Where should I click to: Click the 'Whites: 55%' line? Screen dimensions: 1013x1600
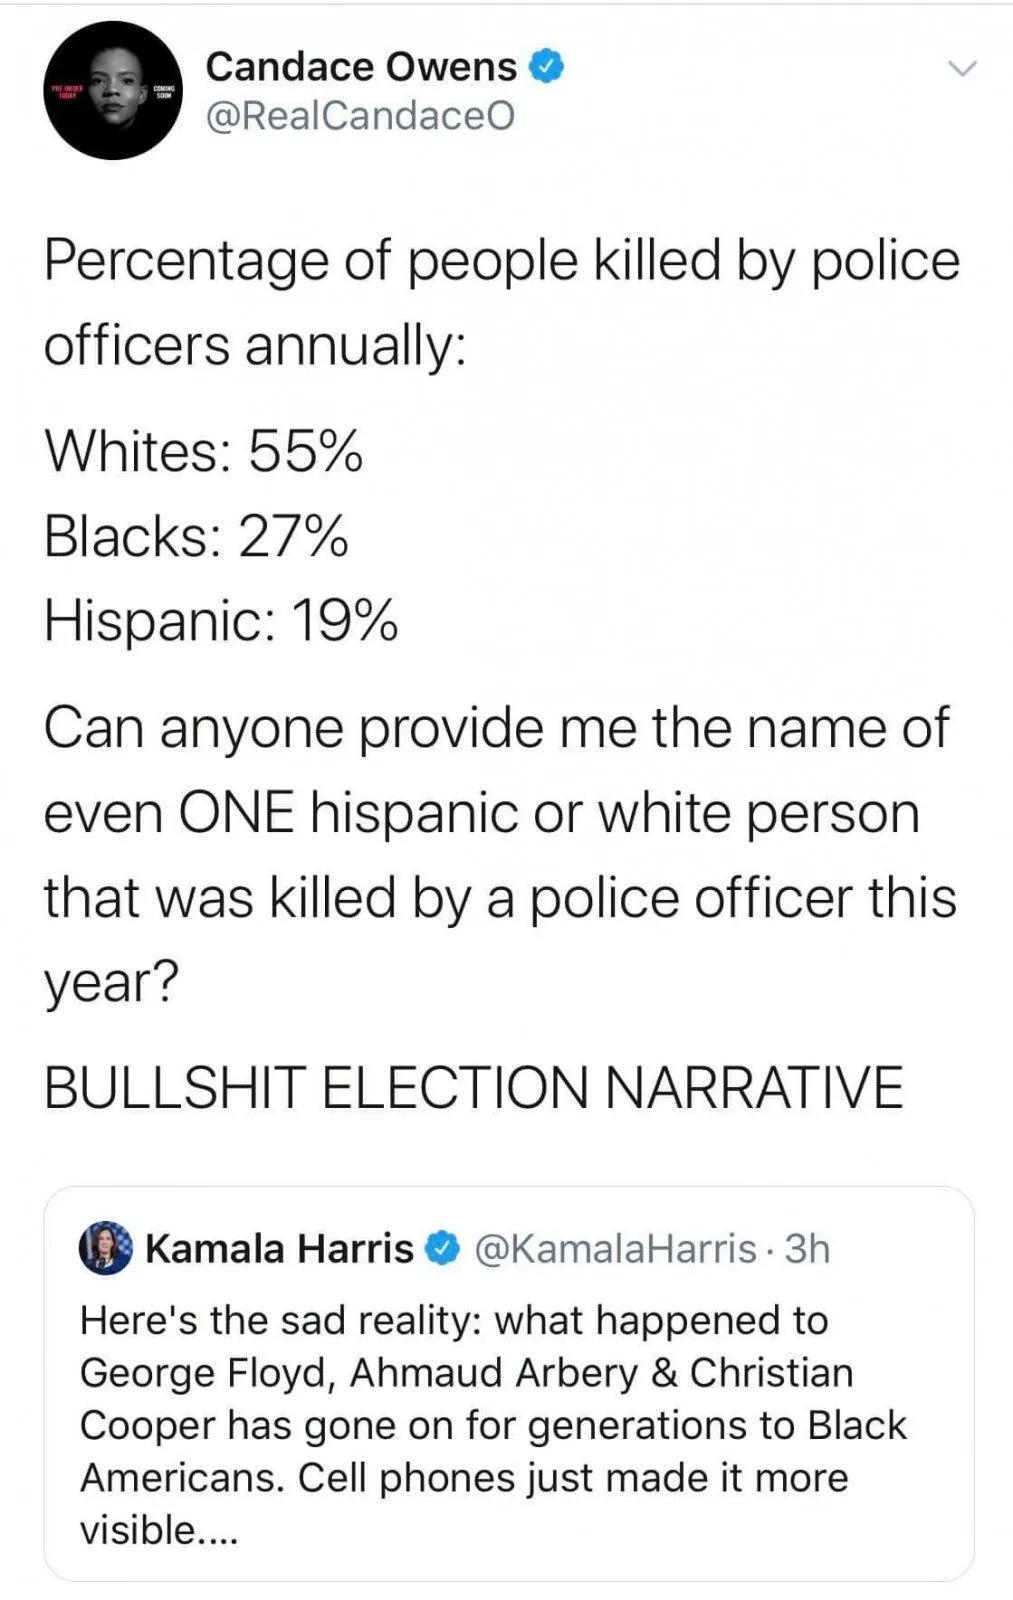coord(203,450)
